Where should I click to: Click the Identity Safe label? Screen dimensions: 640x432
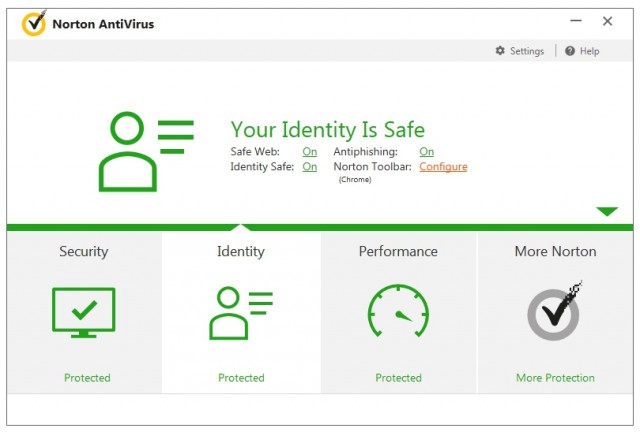(262, 167)
